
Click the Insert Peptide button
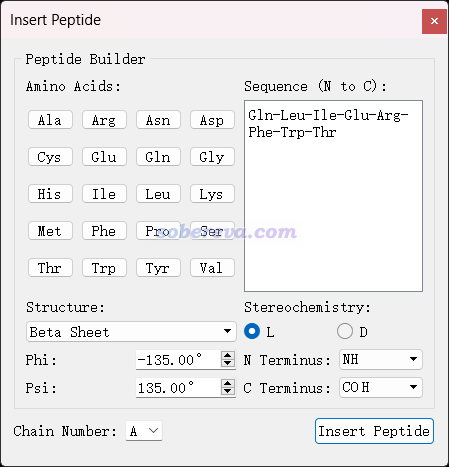[x=374, y=431]
